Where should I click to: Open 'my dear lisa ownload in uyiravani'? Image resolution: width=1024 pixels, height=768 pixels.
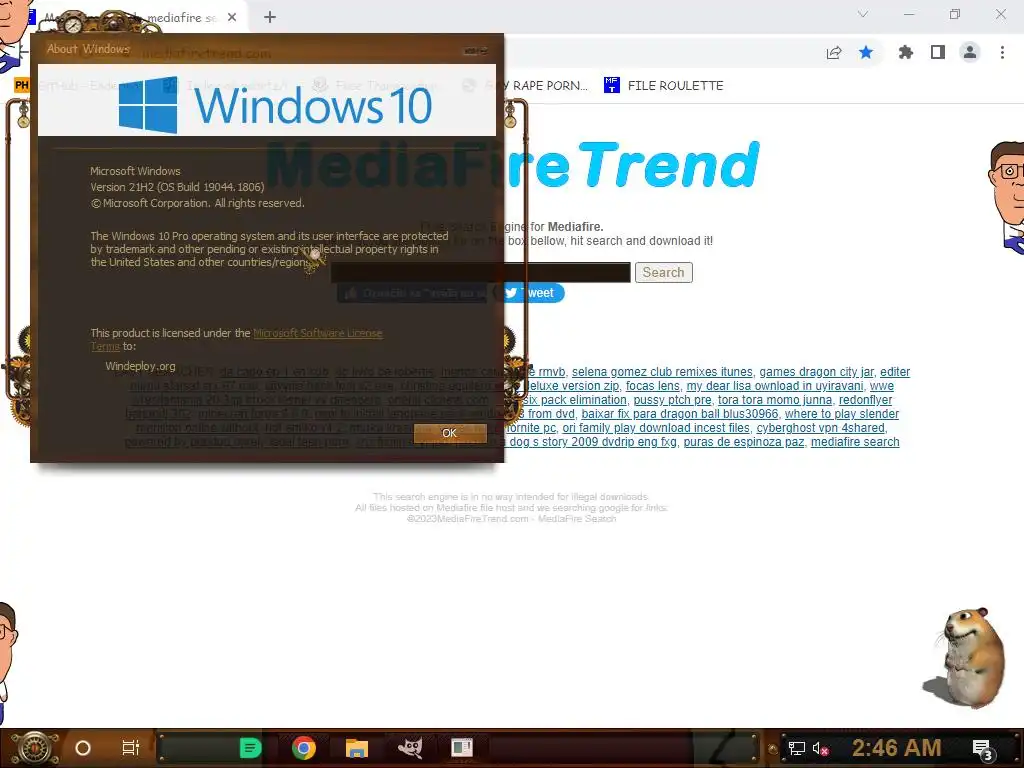click(x=775, y=386)
